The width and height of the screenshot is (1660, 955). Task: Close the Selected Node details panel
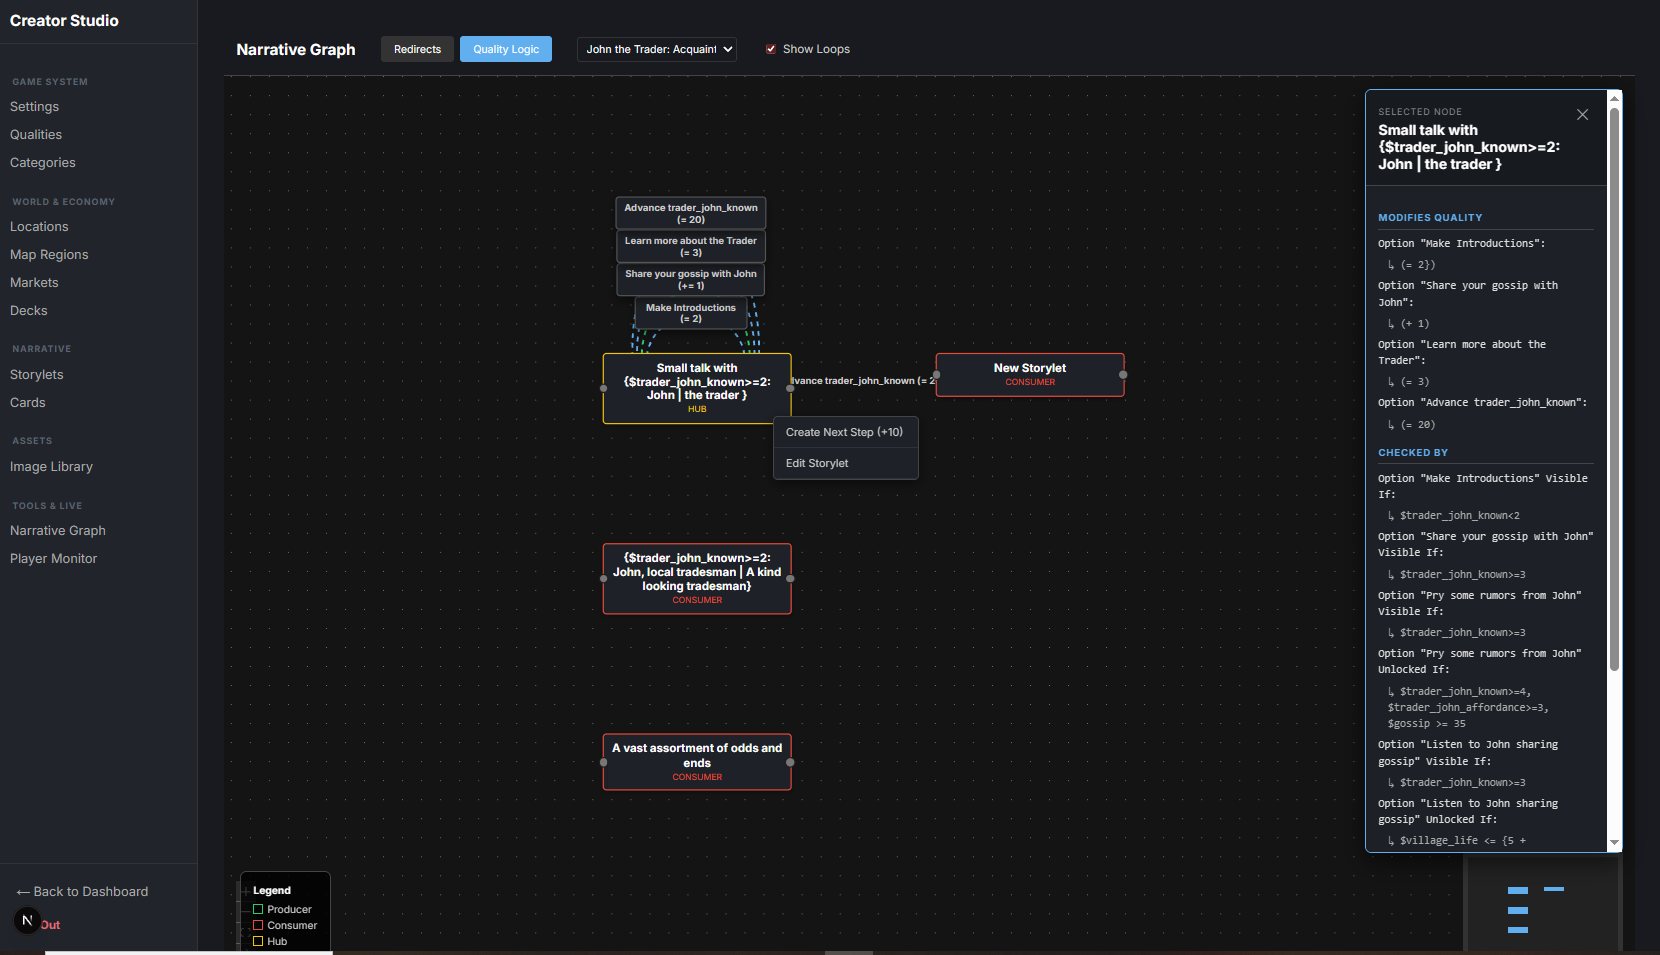tap(1582, 115)
